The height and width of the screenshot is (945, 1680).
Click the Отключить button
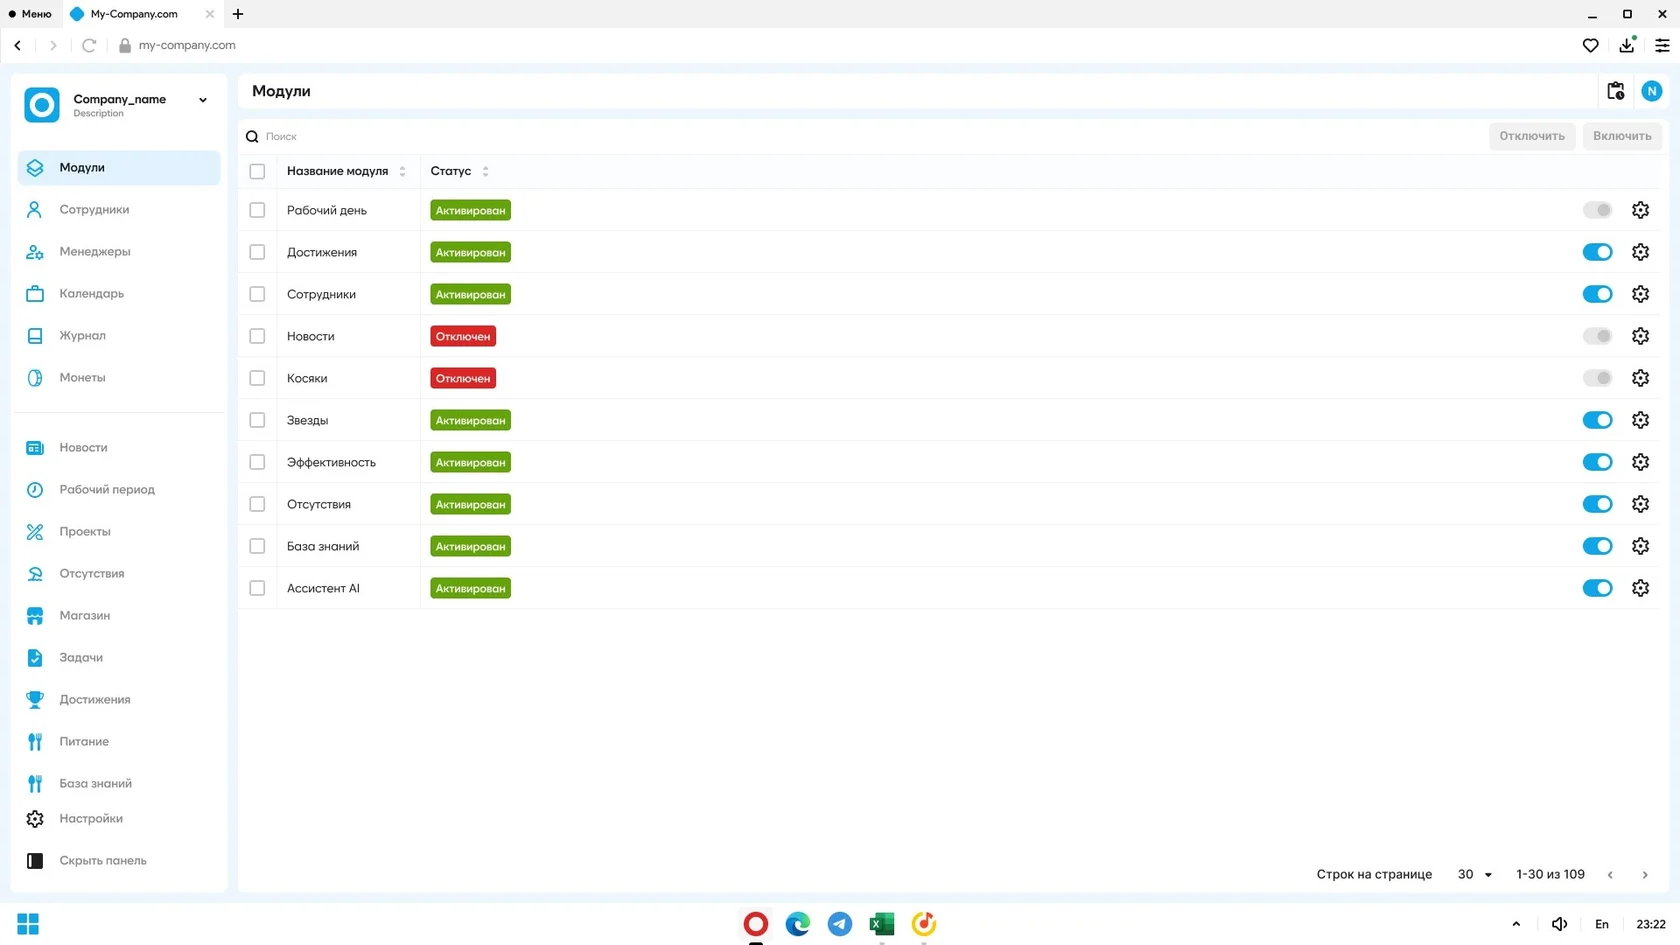(1532, 136)
